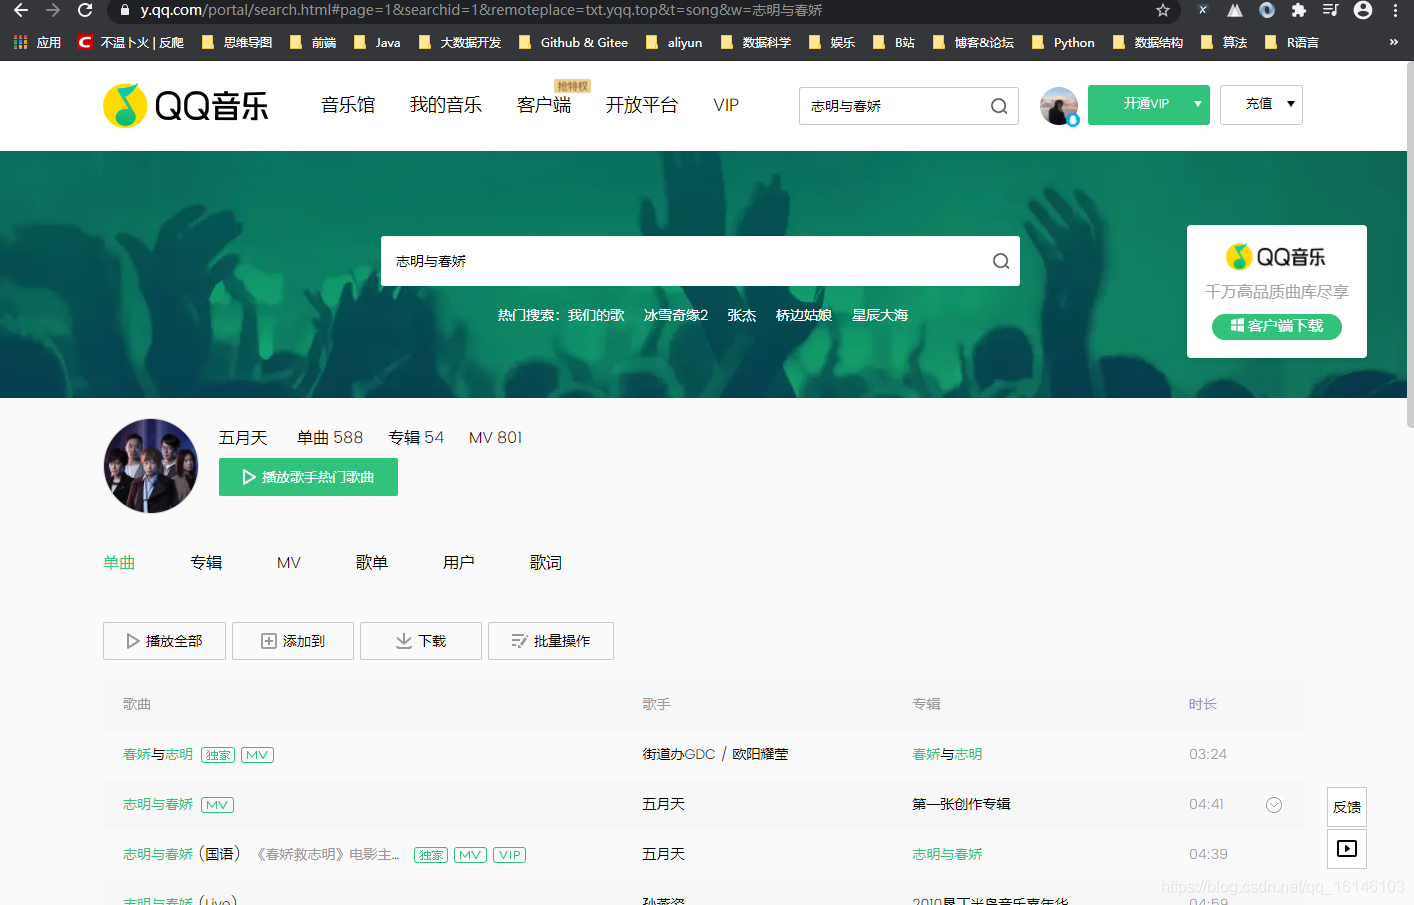
Task: Open the 我的音乐 navigation item
Action: click(446, 105)
